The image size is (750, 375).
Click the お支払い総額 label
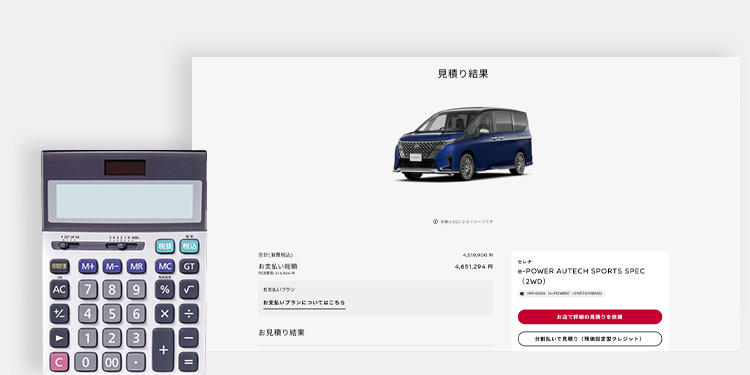point(278,266)
